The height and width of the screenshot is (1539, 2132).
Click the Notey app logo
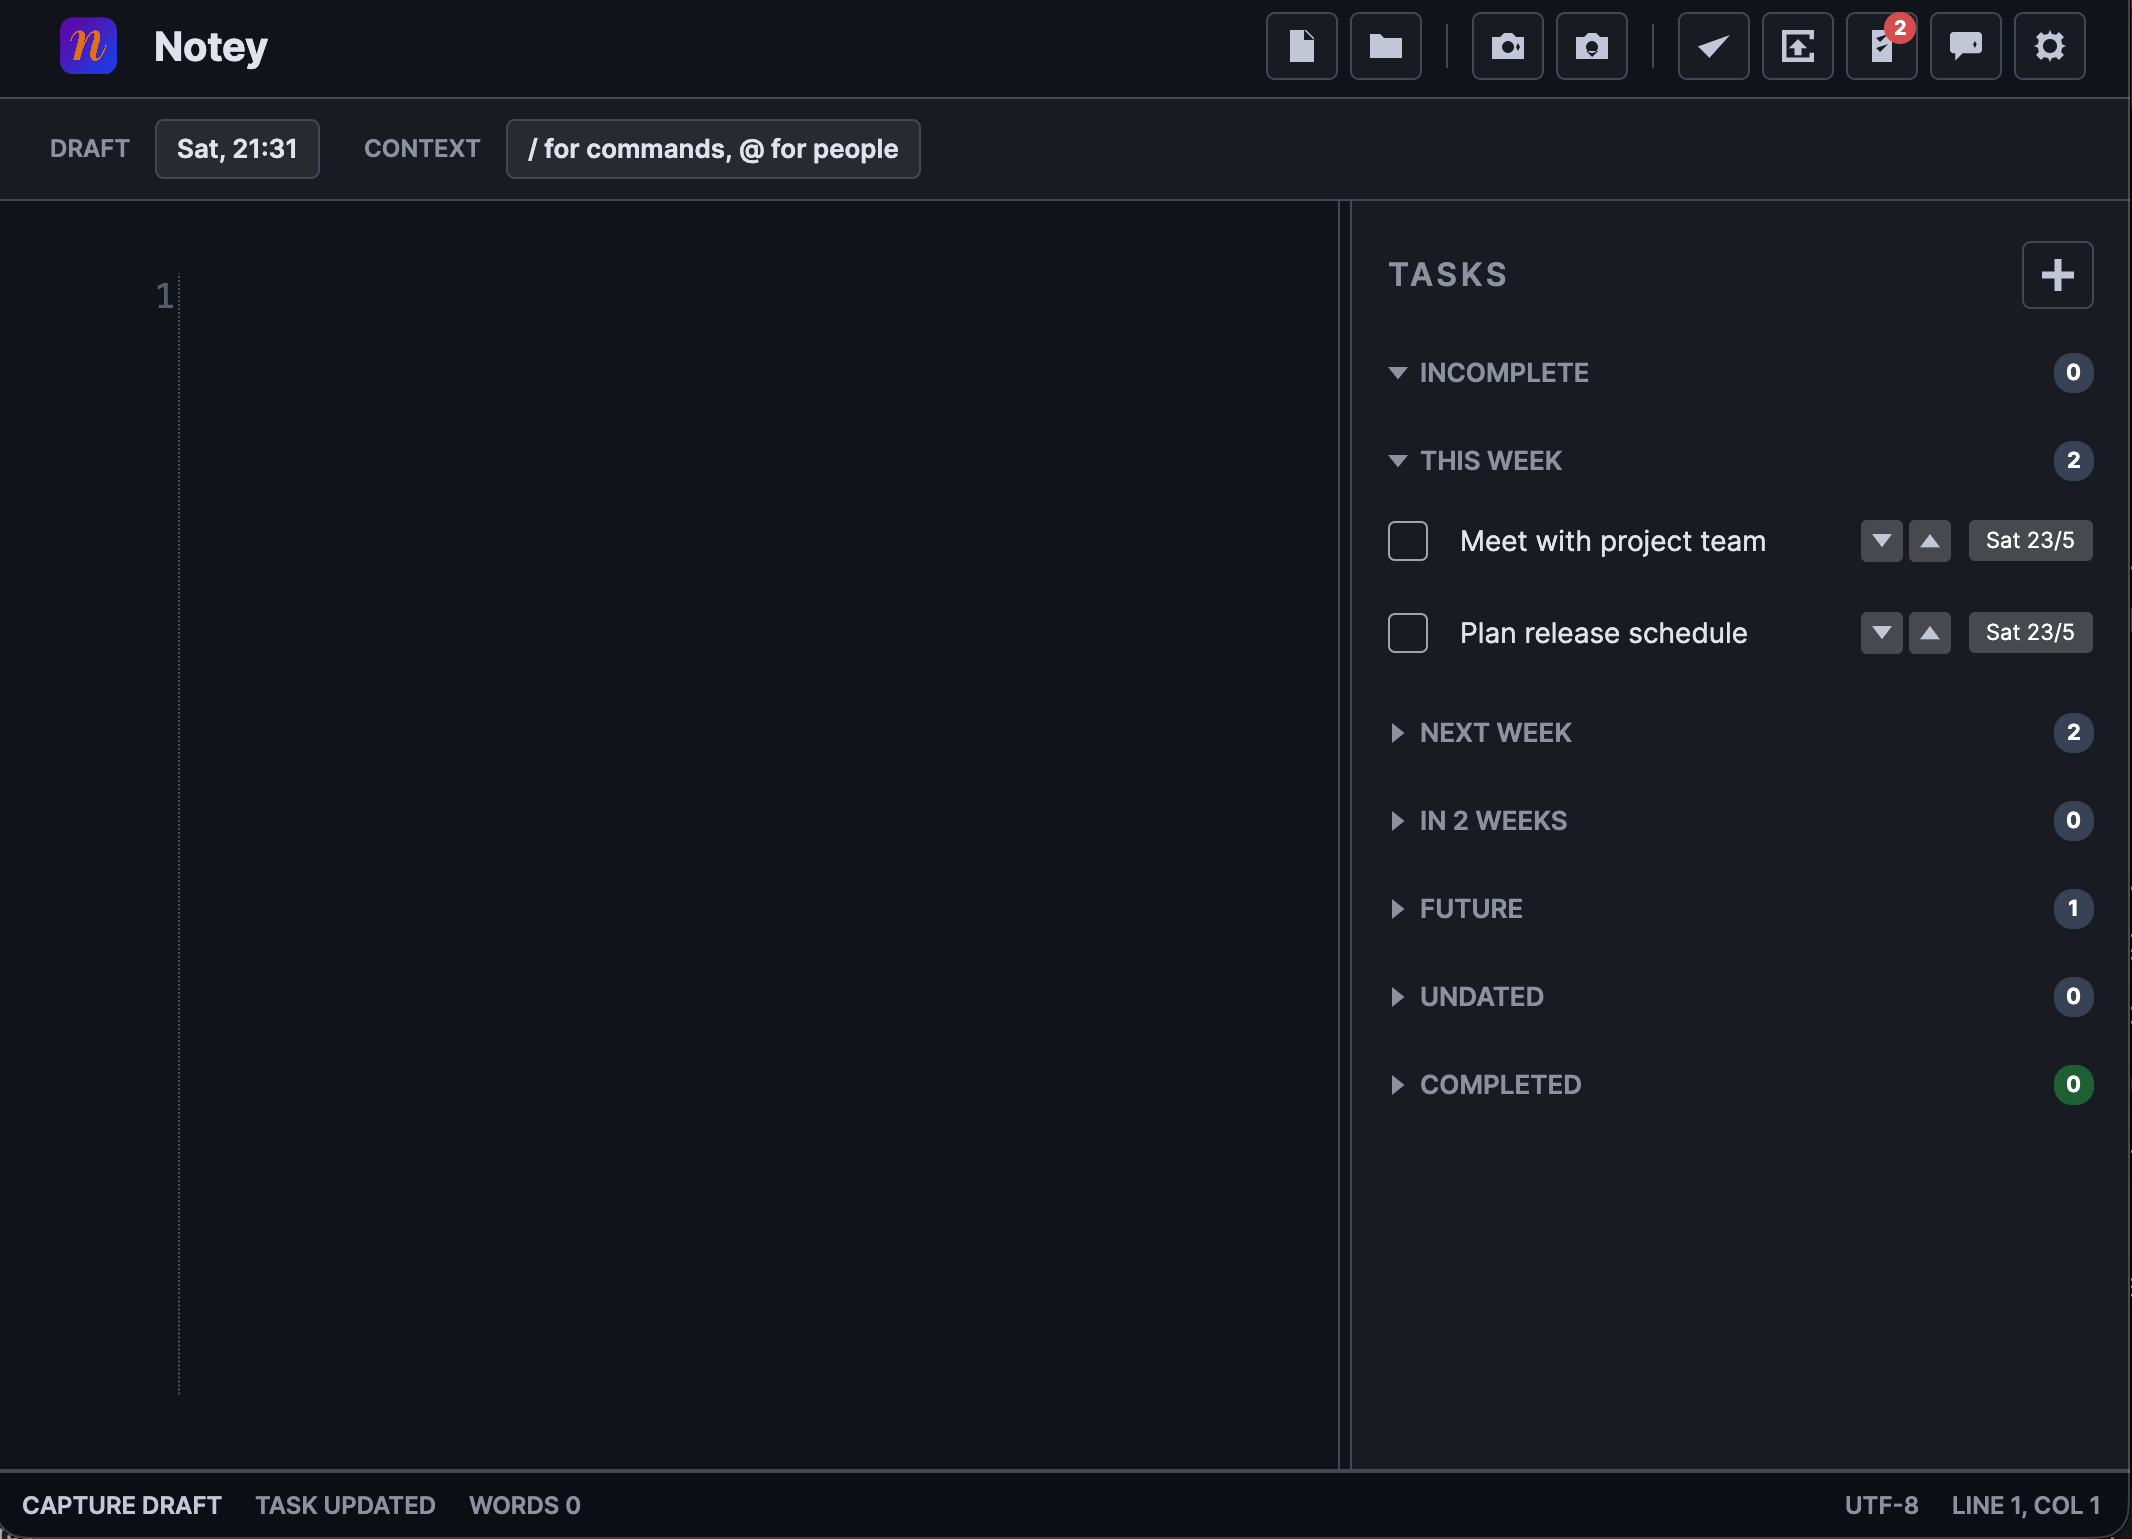pos(88,46)
